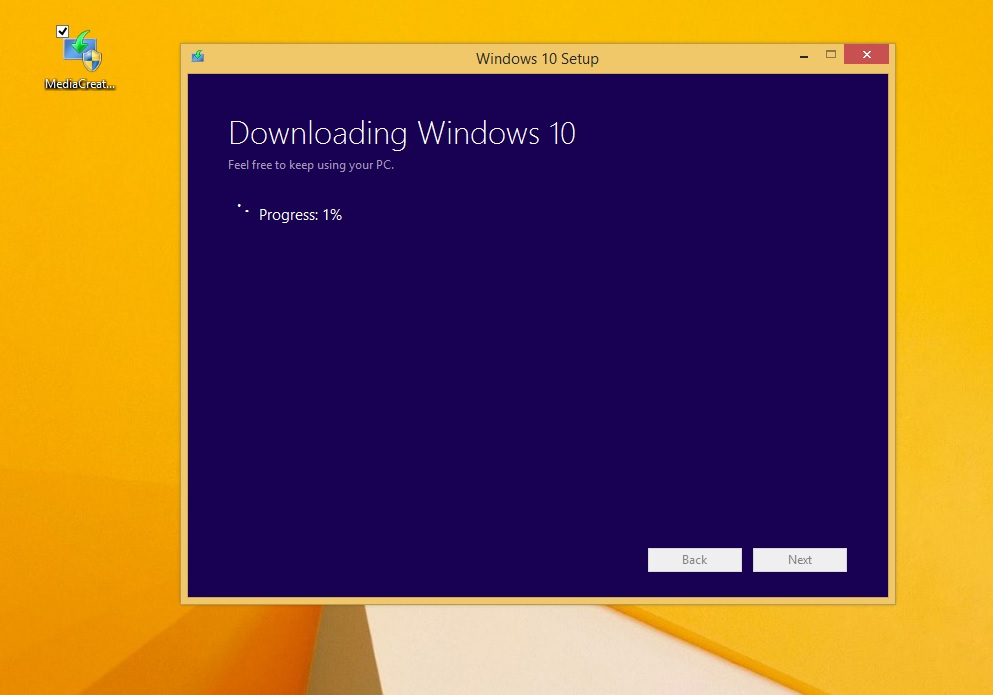Close the Windows 10 Setup window

pos(866,54)
